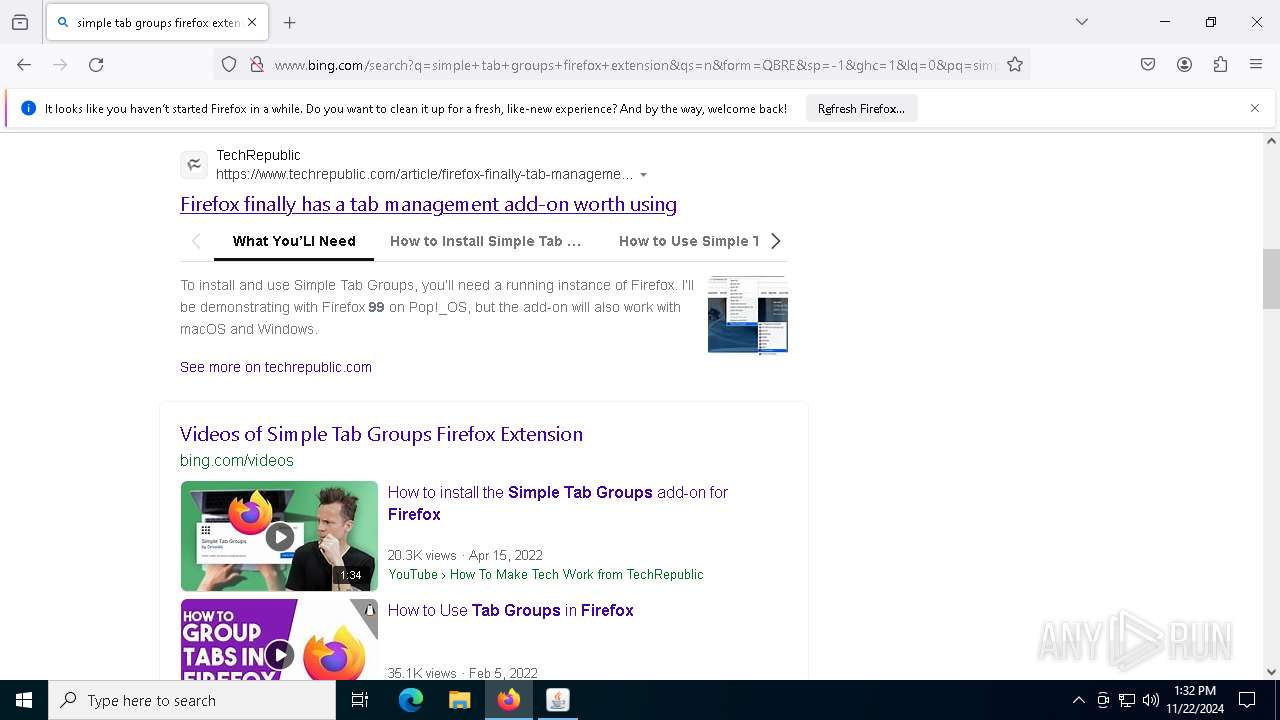Screen dimensions: 1280x720
Task: Open the Java app taskbar icon
Action: coord(558,700)
